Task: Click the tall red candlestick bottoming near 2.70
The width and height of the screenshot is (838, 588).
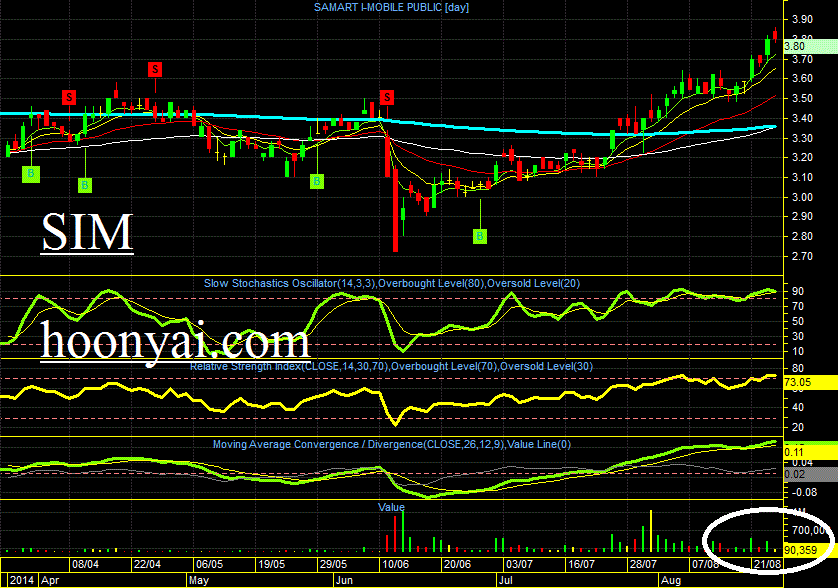Action: point(395,210)
